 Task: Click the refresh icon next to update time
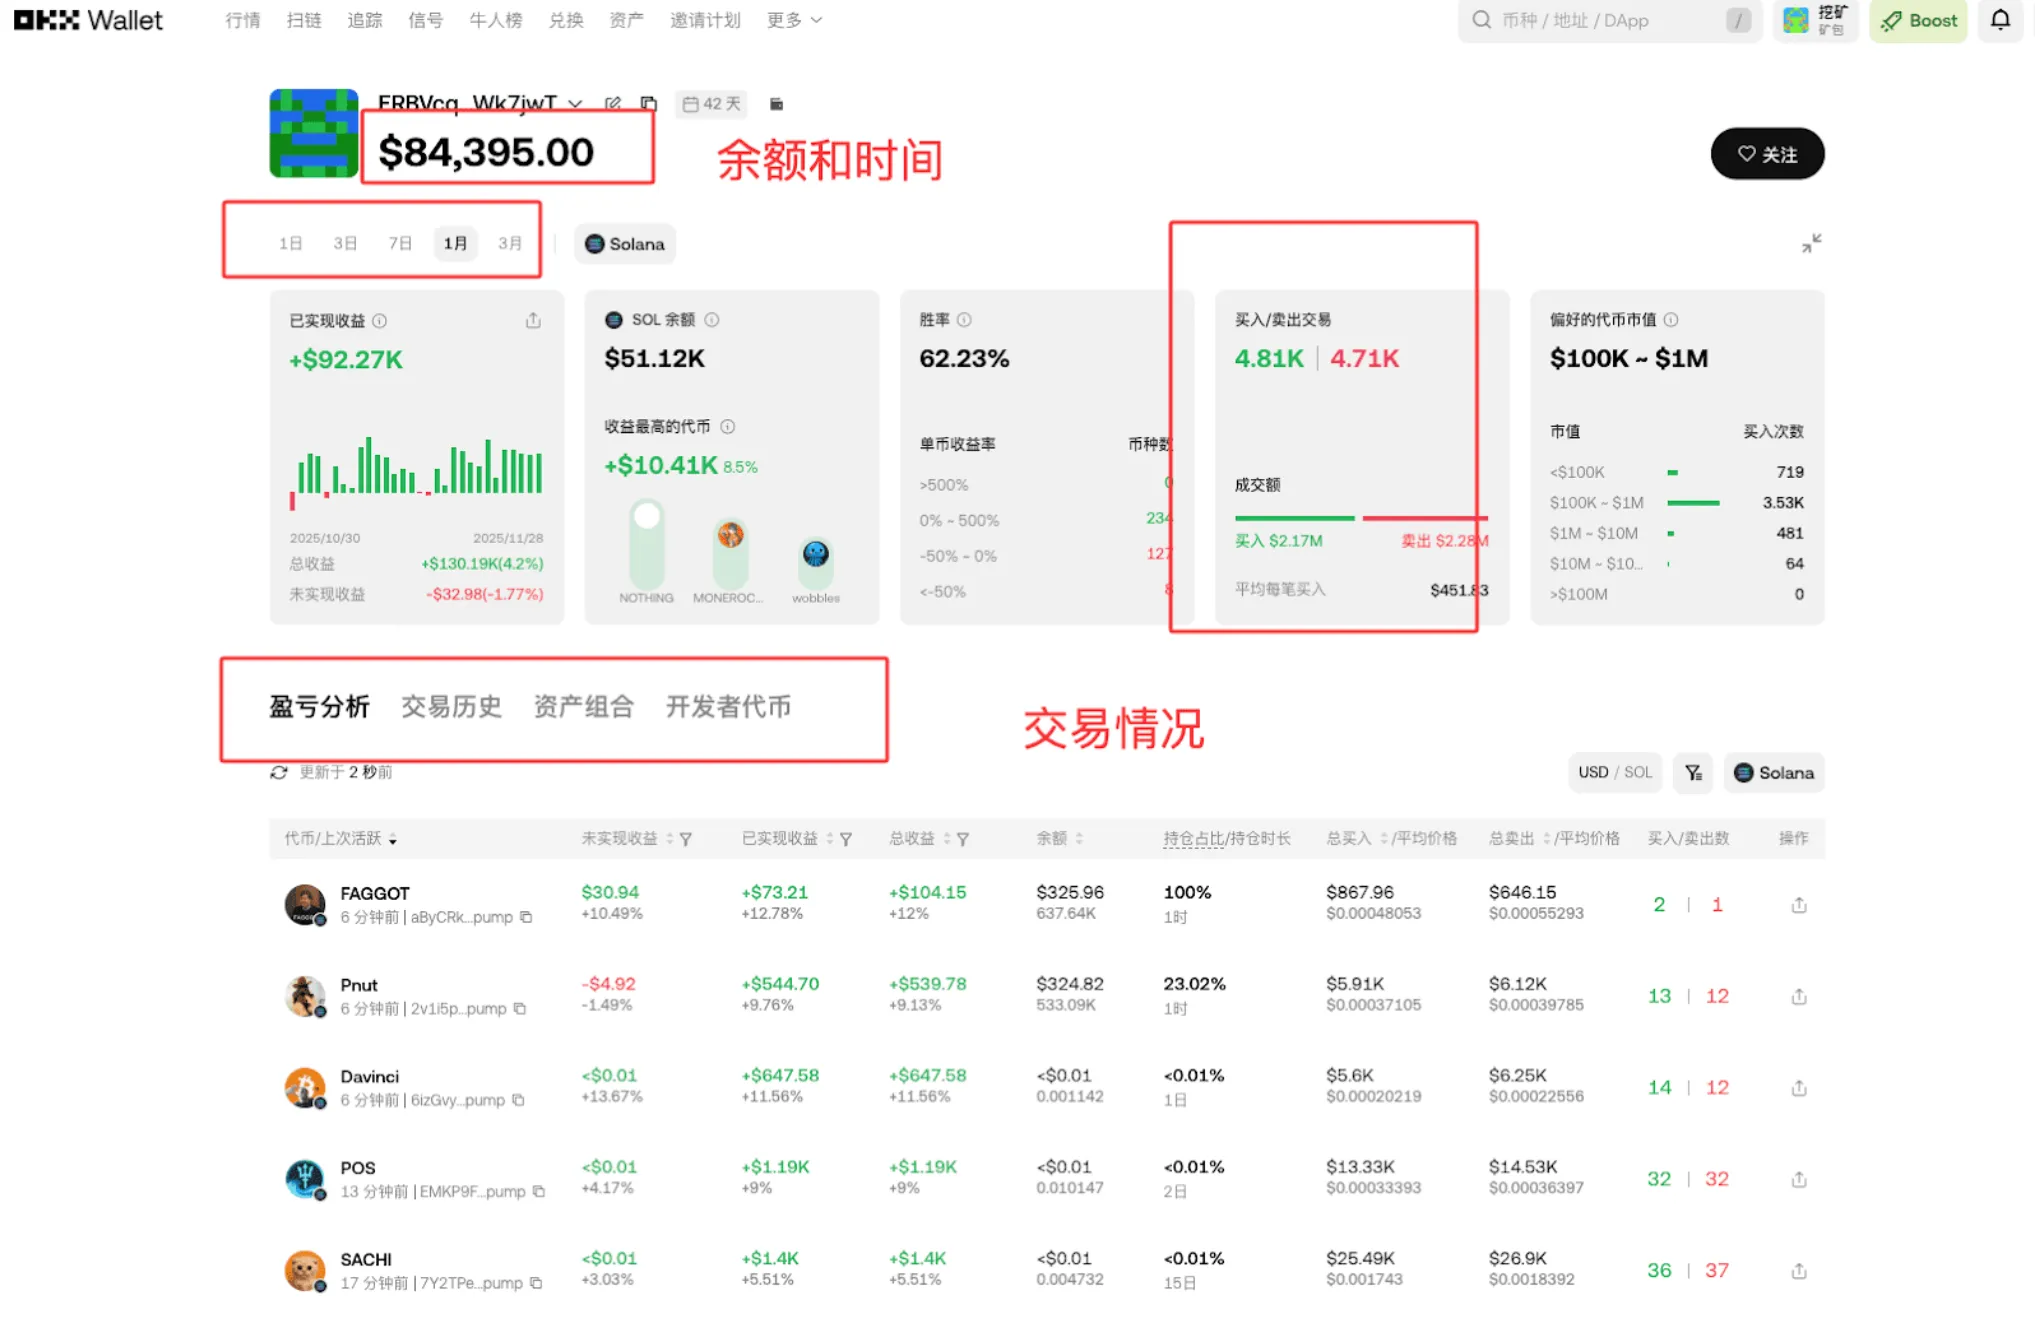coord(279,773)
